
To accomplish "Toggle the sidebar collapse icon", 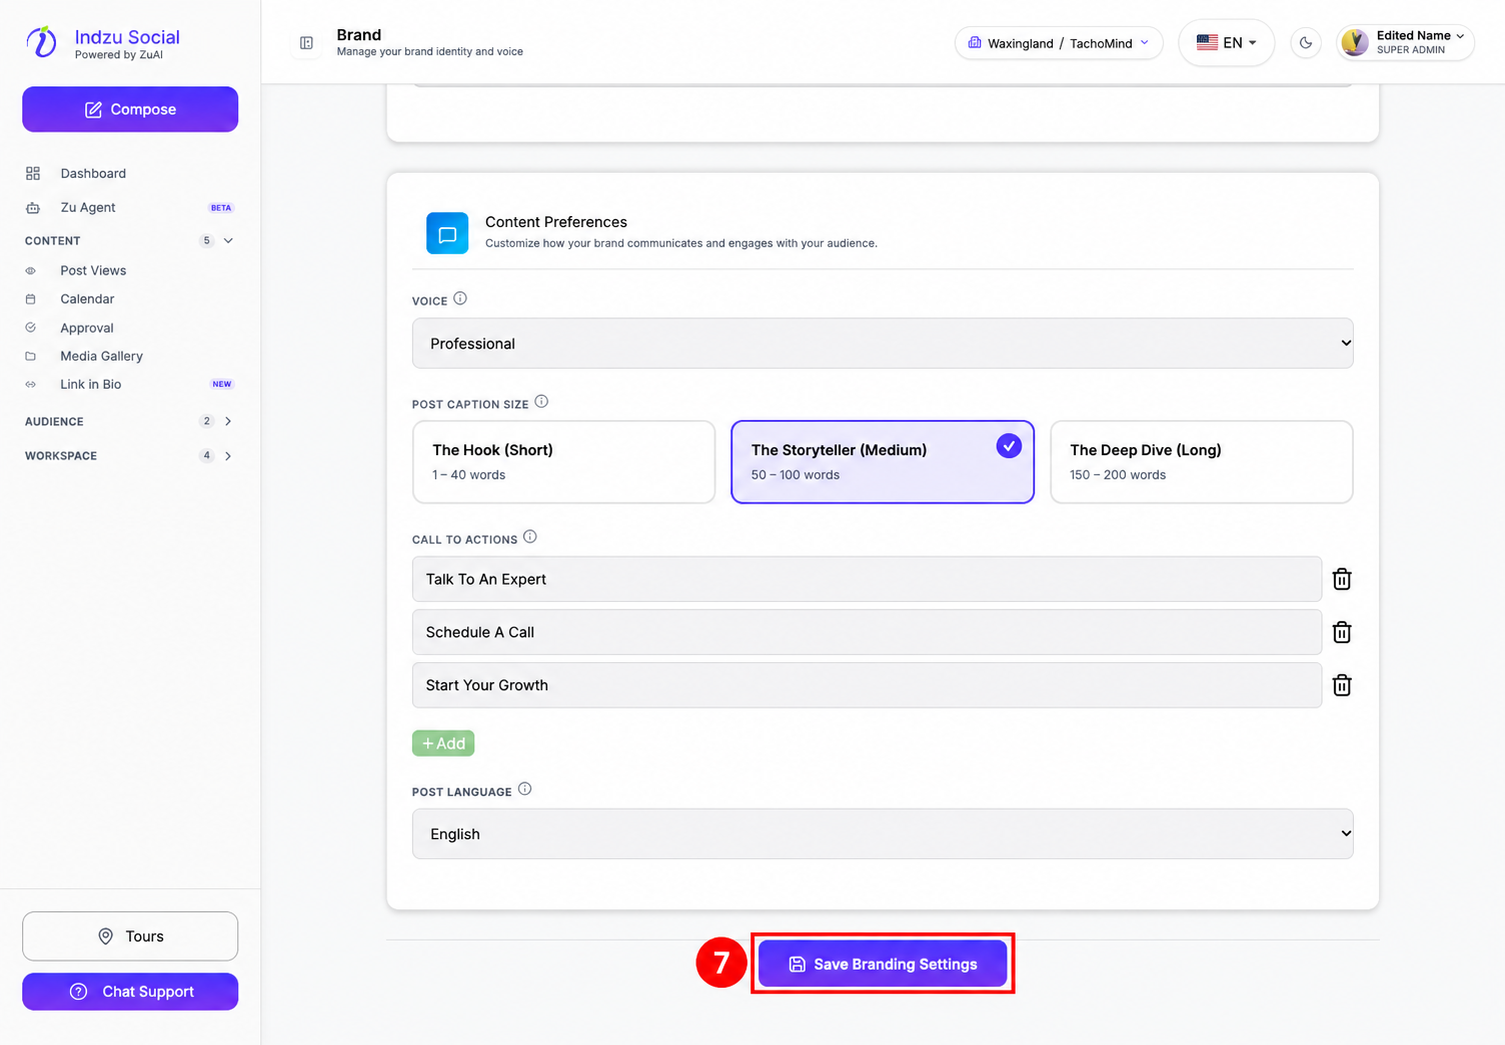I will tap(307, 43).
